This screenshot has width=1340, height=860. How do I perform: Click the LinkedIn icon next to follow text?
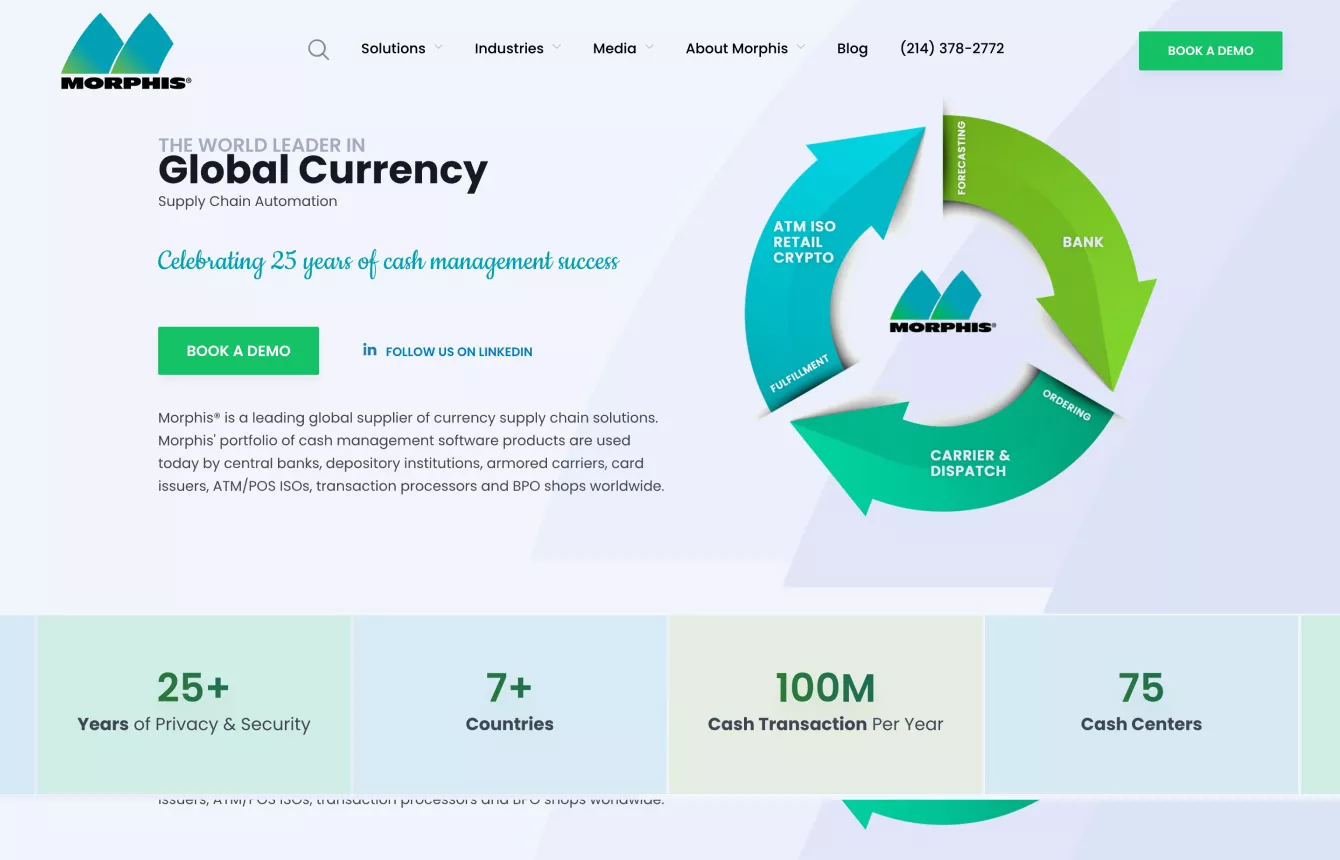pyautogui.click(x=369, y=350)
